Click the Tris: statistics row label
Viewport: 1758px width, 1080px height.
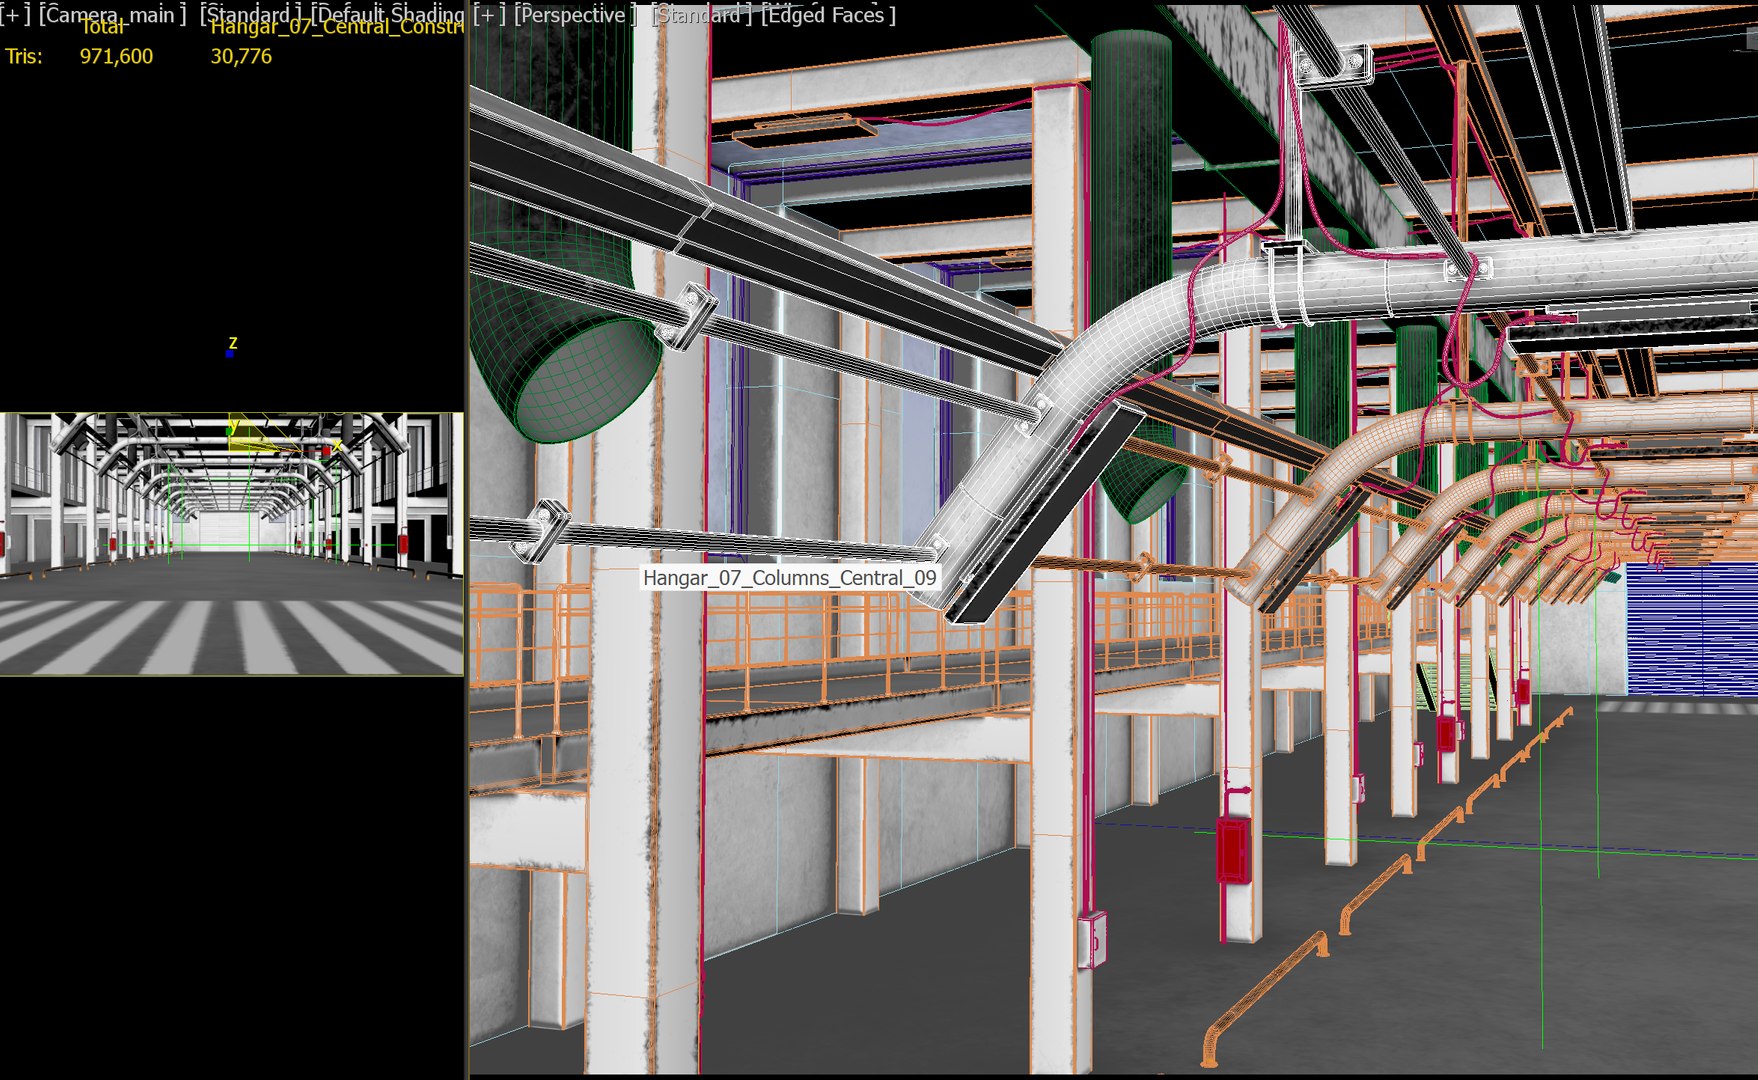coord(24,56)
